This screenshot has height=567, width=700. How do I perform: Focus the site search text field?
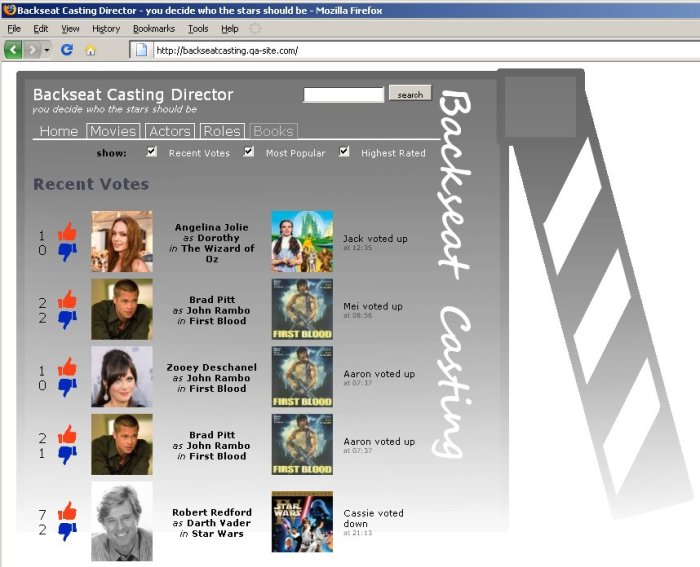click(x=344, y=95)
